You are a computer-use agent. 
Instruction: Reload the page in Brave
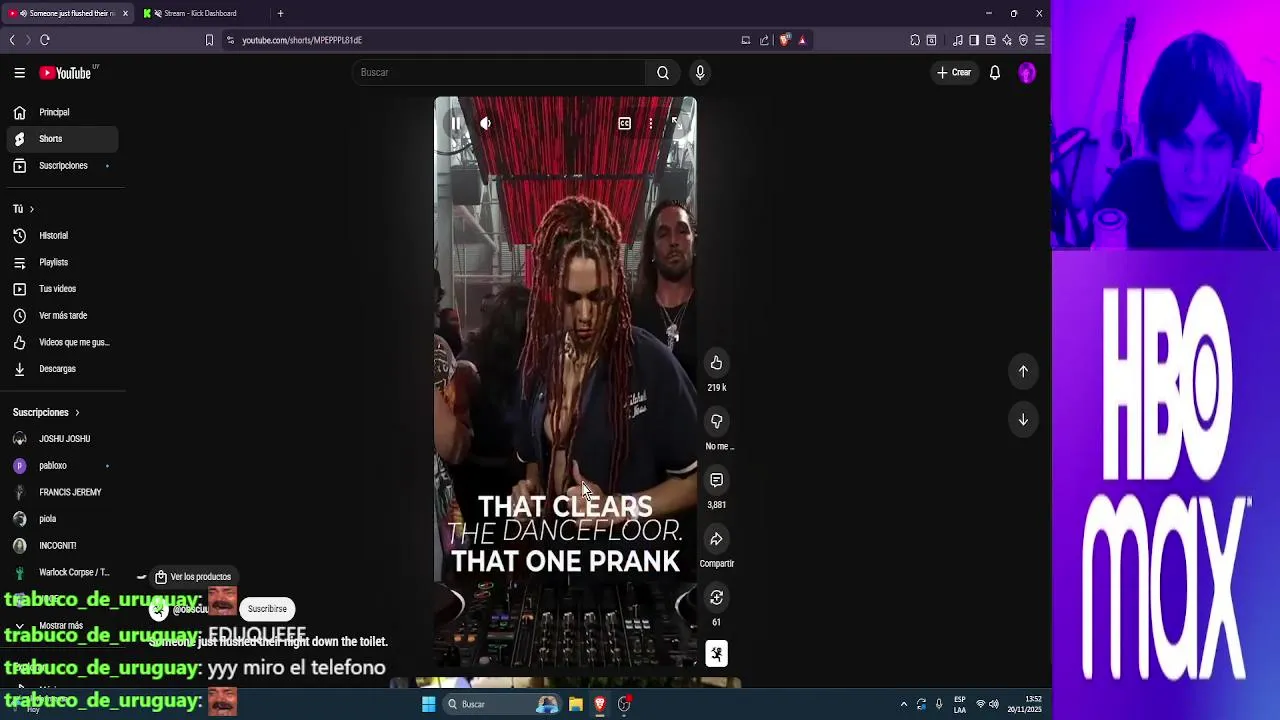pos(45,40)
